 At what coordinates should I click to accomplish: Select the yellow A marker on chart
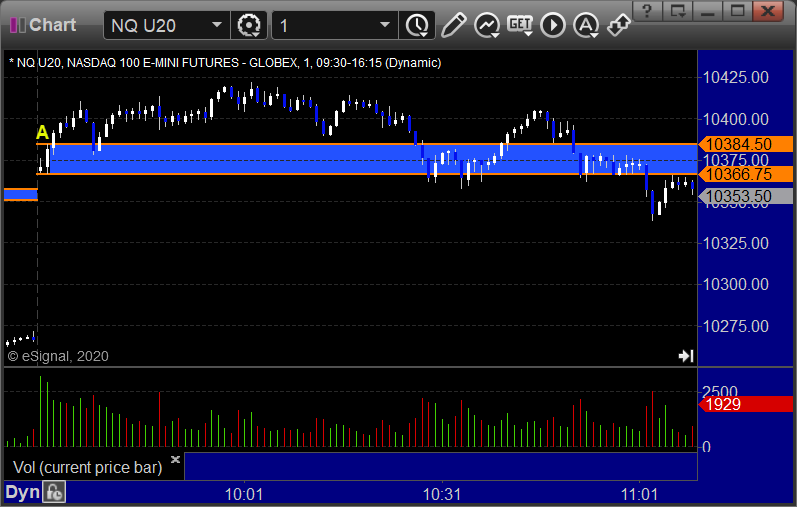tap(42, 133)
